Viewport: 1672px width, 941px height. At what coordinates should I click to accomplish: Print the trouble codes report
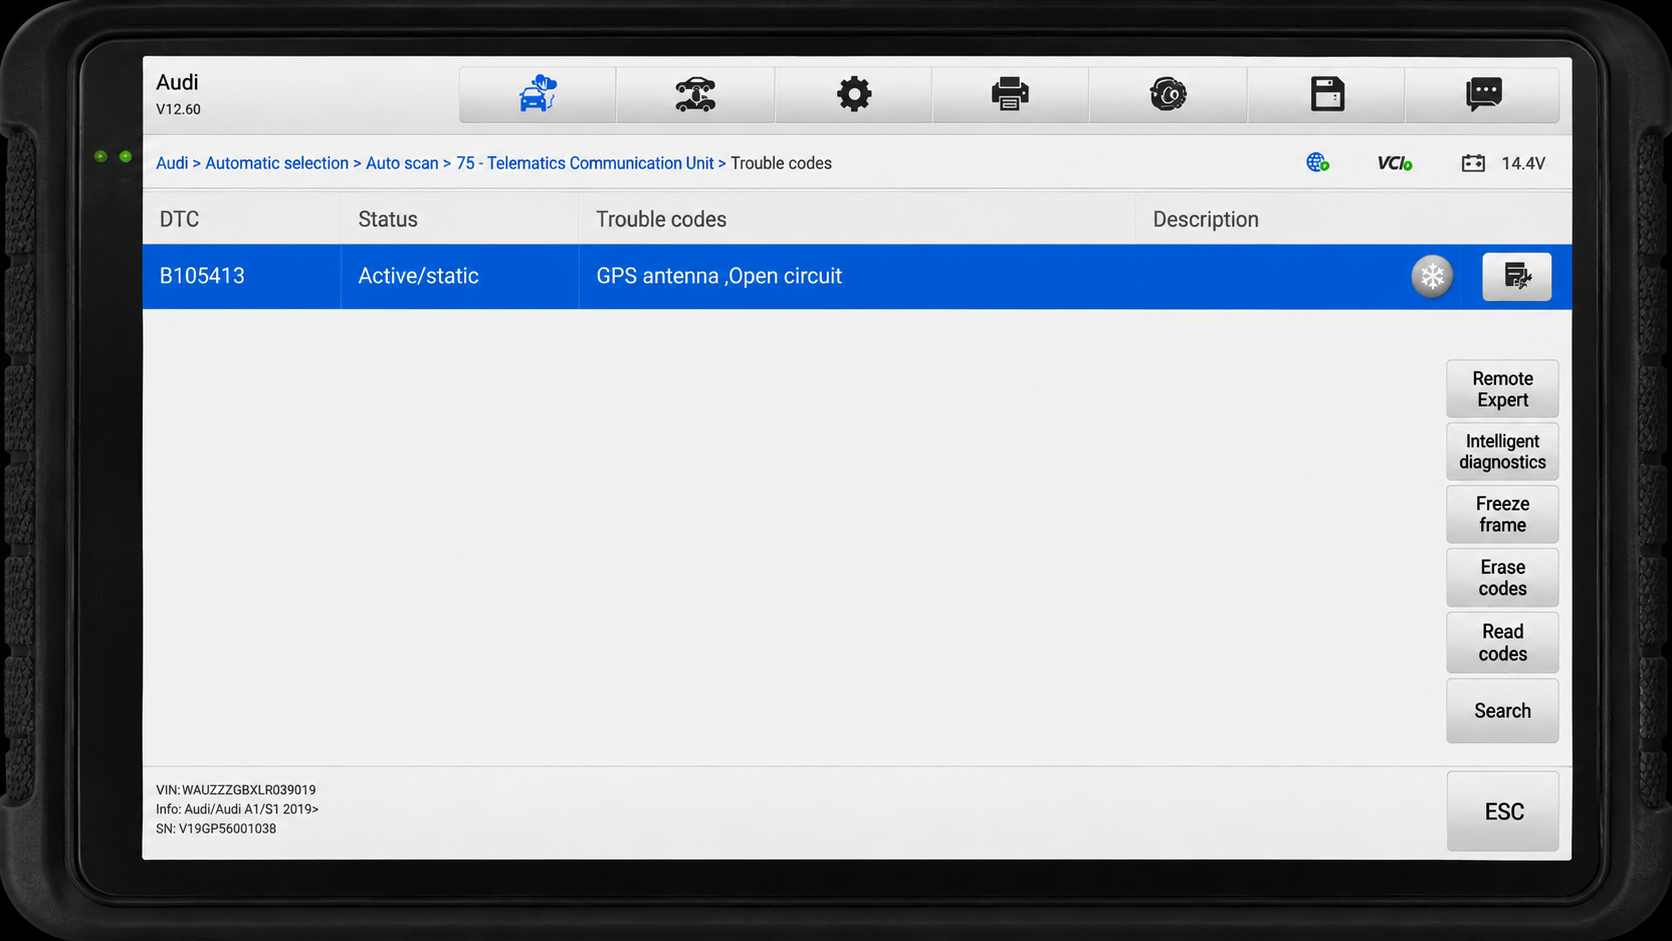pos(1010,94)
